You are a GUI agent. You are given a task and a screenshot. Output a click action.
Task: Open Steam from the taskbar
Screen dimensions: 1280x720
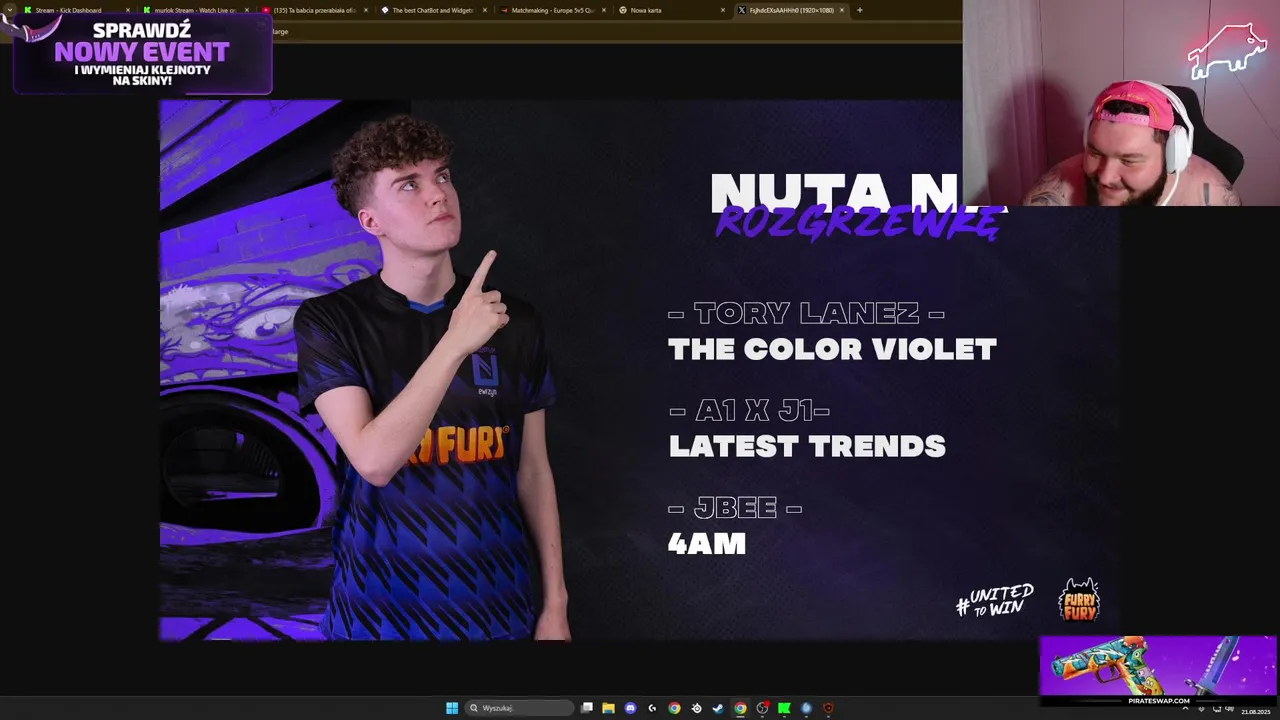(x=718, y=708)
